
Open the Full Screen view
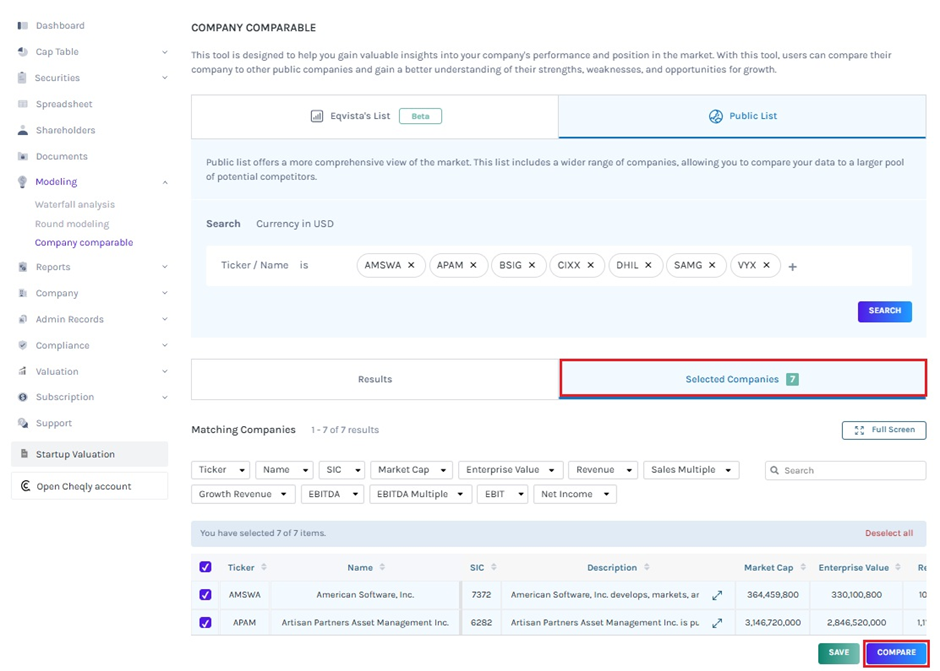click(x=884, y=430)
